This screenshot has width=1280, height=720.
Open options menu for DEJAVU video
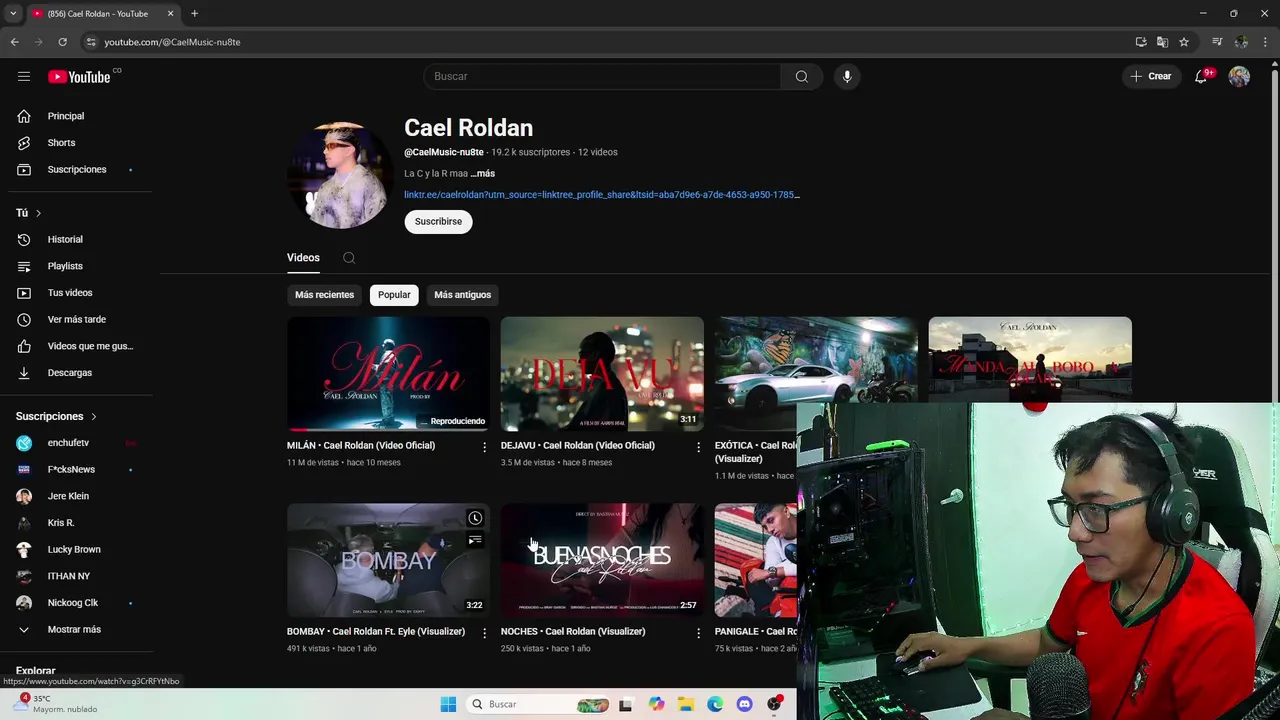pyautogui.click(x=699, y=447)
